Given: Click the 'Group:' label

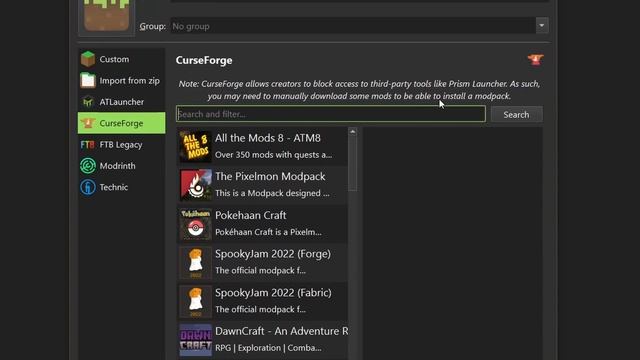Looking at the screenshot, I should tap(153, 26).
